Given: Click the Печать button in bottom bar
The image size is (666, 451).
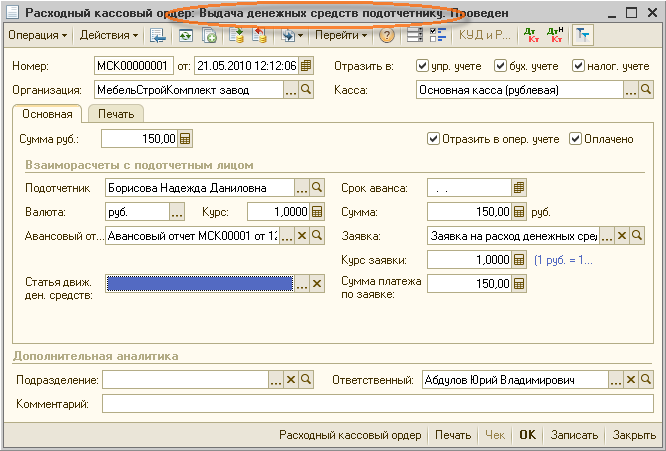Looking at the screenshot, I should (453, 435).
